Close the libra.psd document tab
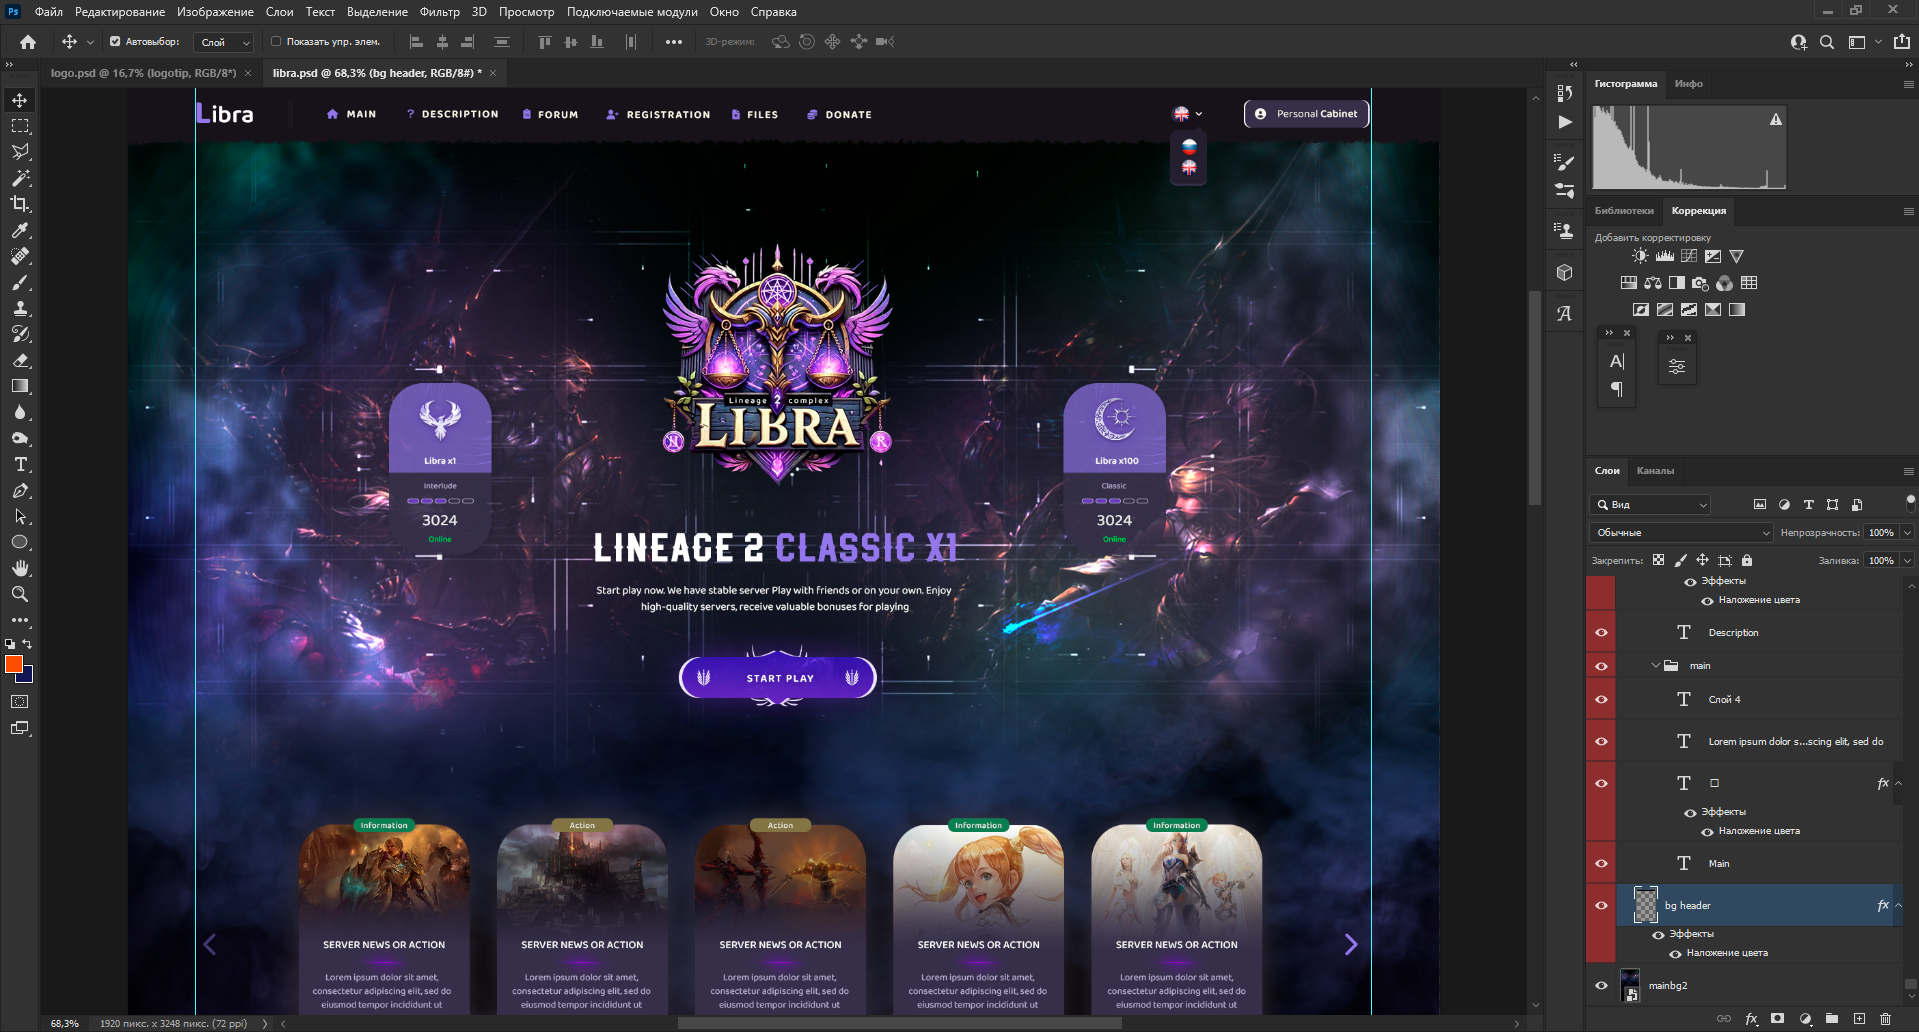Image resolution: width=1919 pixels, height=1032 pixels. tap(493, 73)
